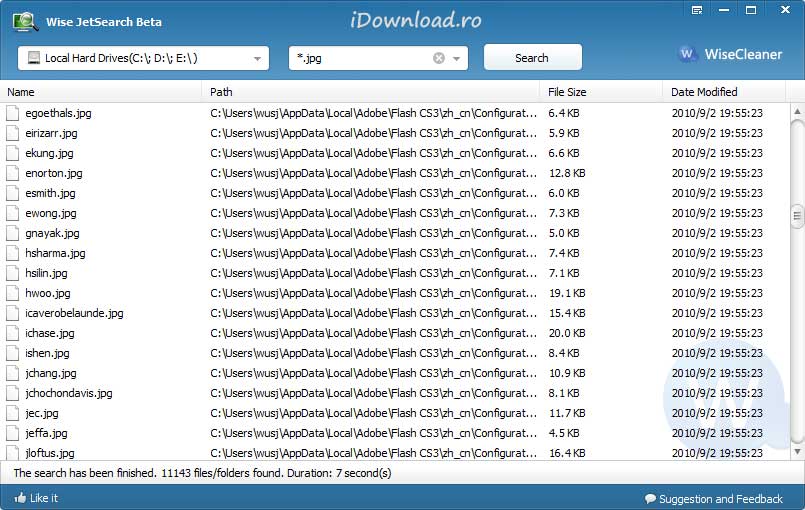Select the jloftus.jpg file name
This screenshot has width=805, height=510.
coord(50,453)
